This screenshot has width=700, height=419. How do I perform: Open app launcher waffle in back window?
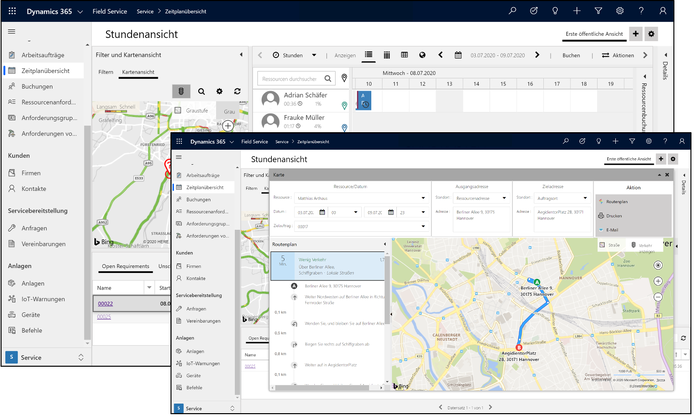[x=12, y=11]
